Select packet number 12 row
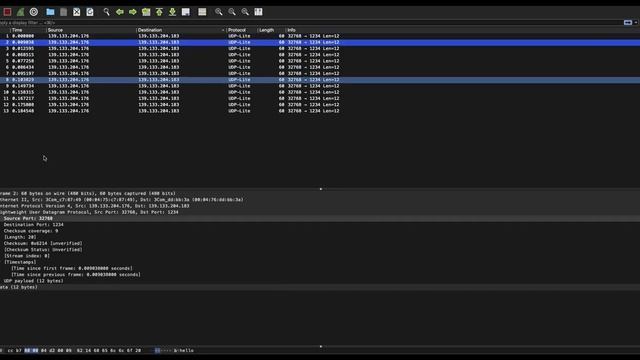Image resolution: width=640 pixels, height=360 pixels. click(320, 105)
